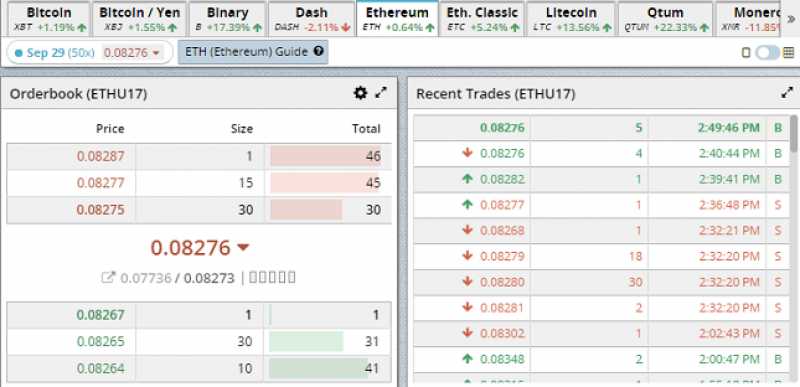The height and width of the screenshot is (387, 800).
Task: Click the Recent Trades (ETHU17) title
Action: tap(496, 94)
